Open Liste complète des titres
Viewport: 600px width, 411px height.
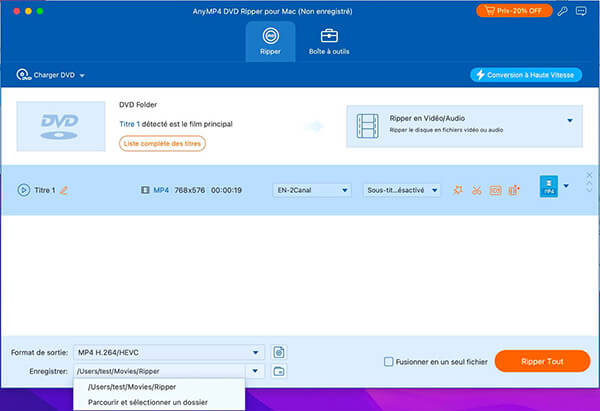[x=162, y=144]
